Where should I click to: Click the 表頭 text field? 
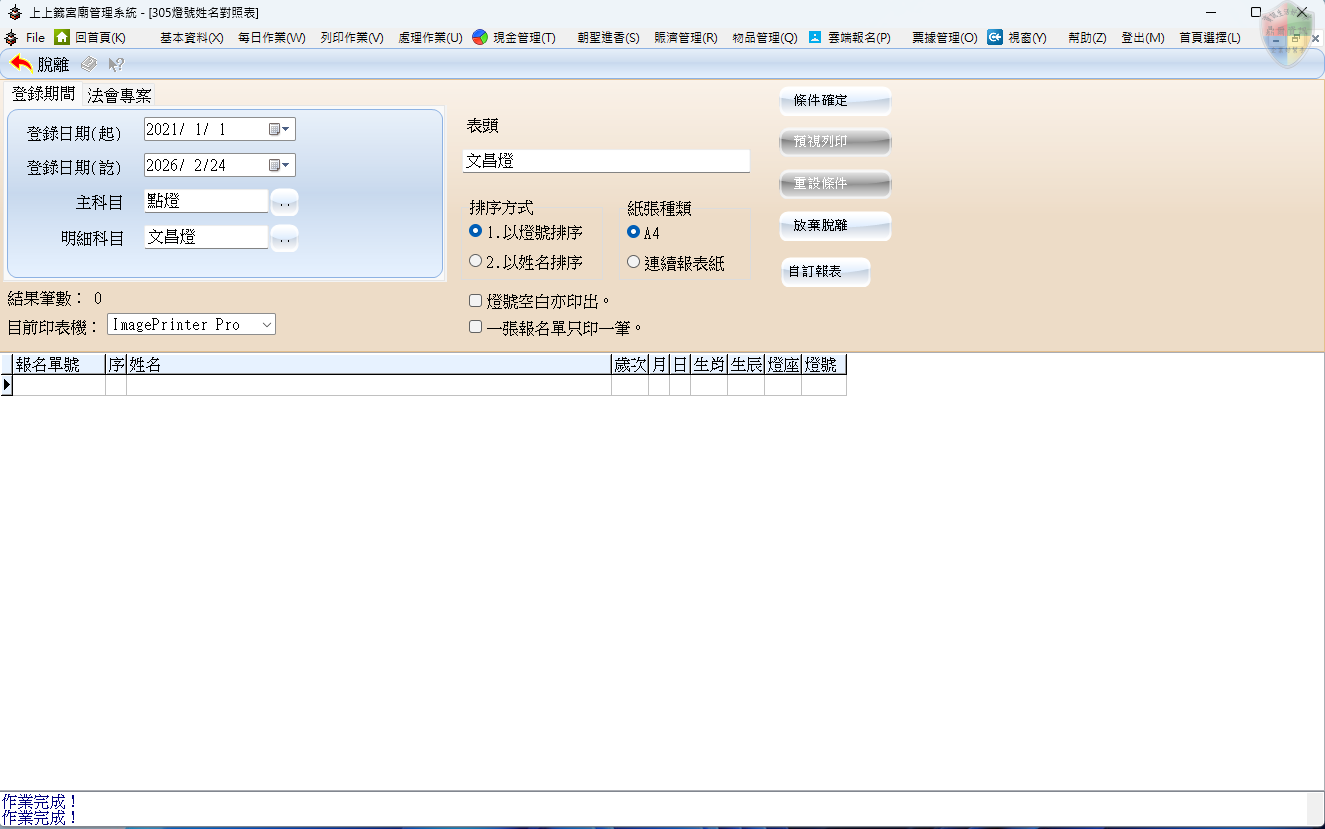click(x=606, y=161)
